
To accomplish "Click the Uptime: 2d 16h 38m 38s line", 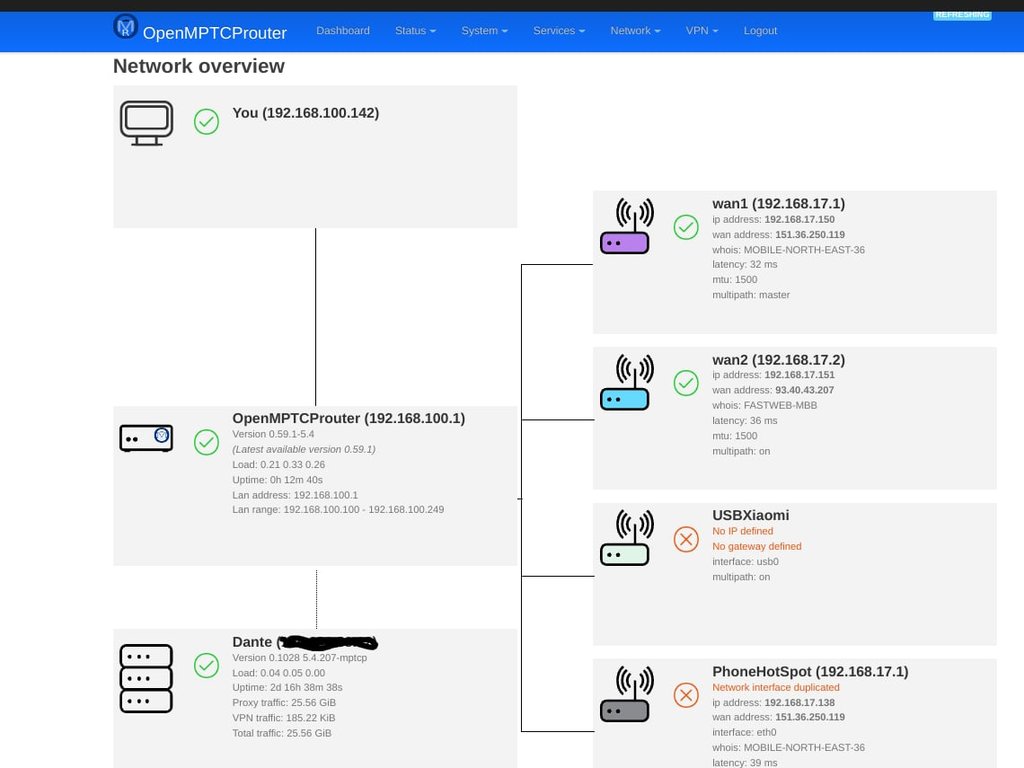I will pos(287,688).
